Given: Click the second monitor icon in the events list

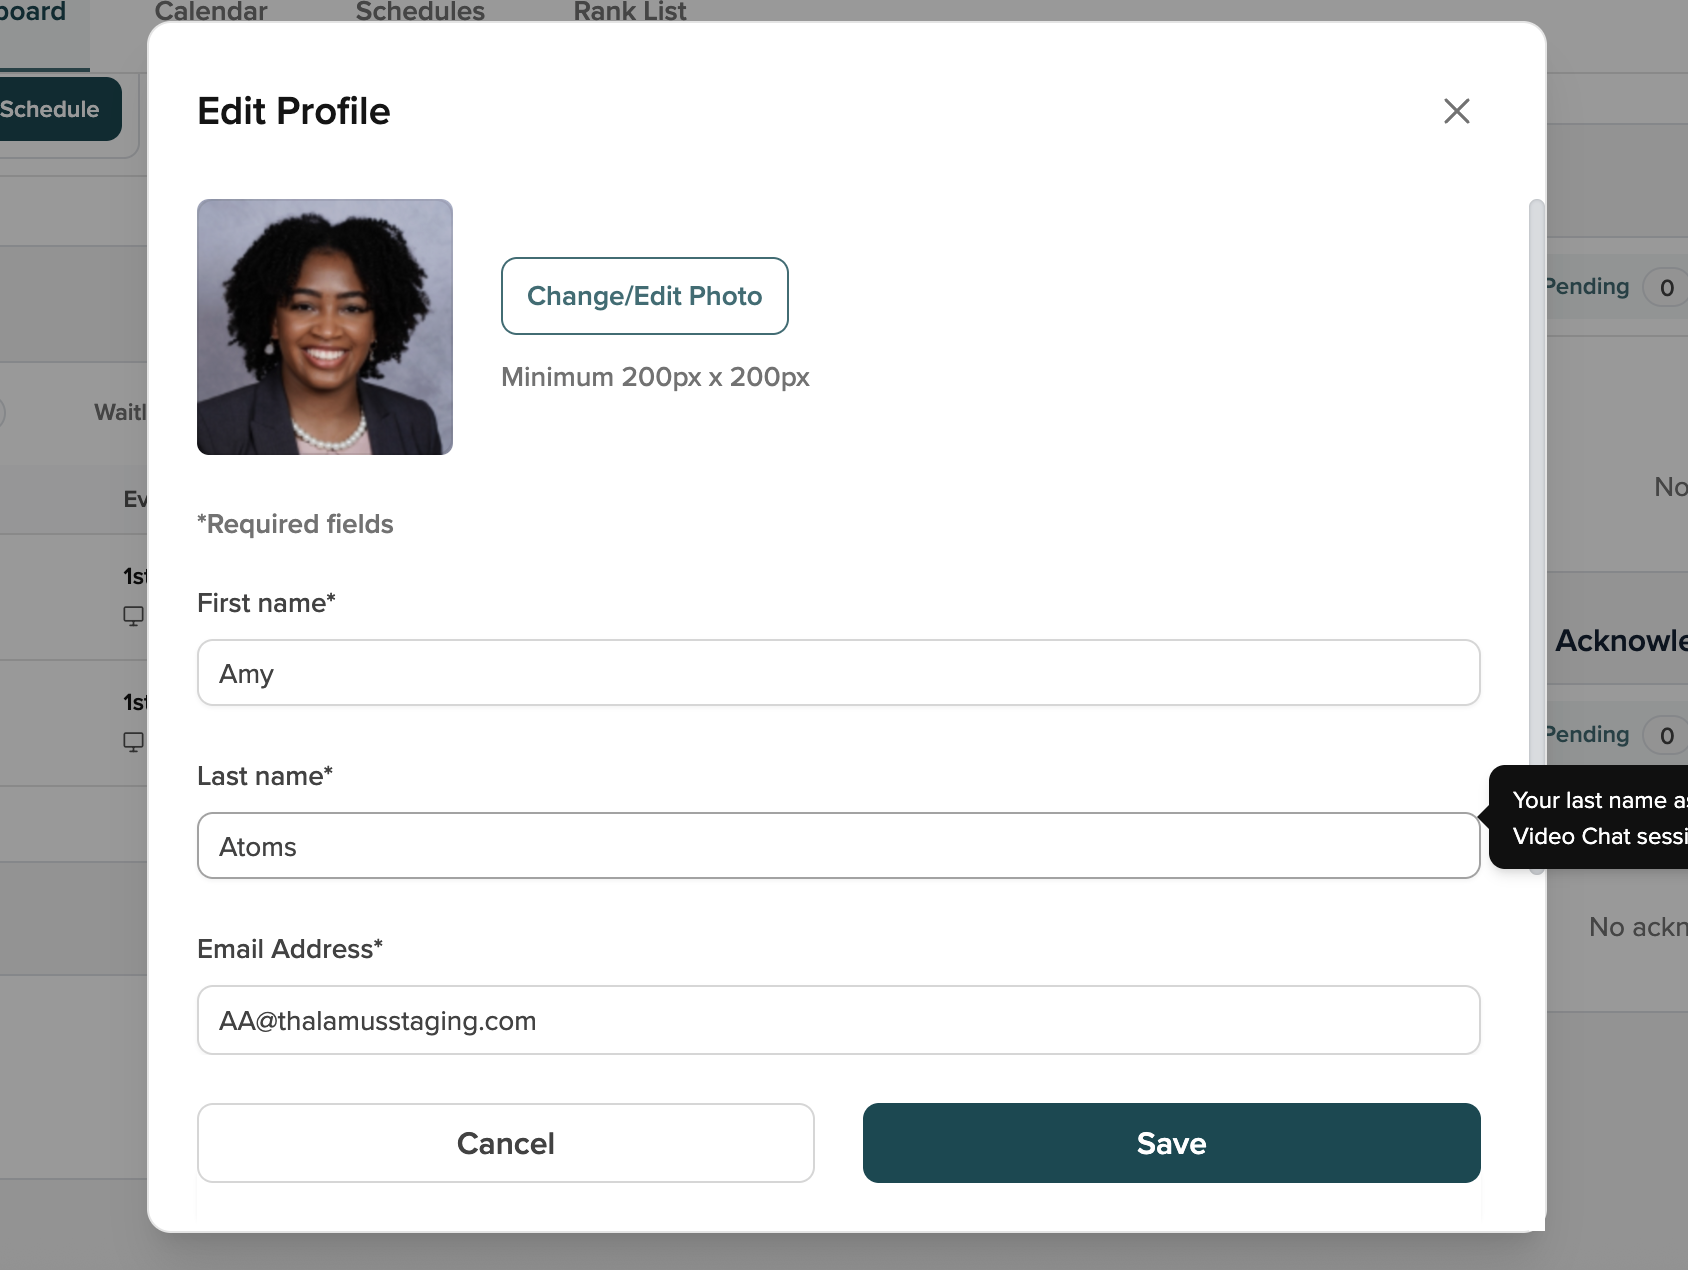Looking at the screenshot, I should [x=133, y=742].
